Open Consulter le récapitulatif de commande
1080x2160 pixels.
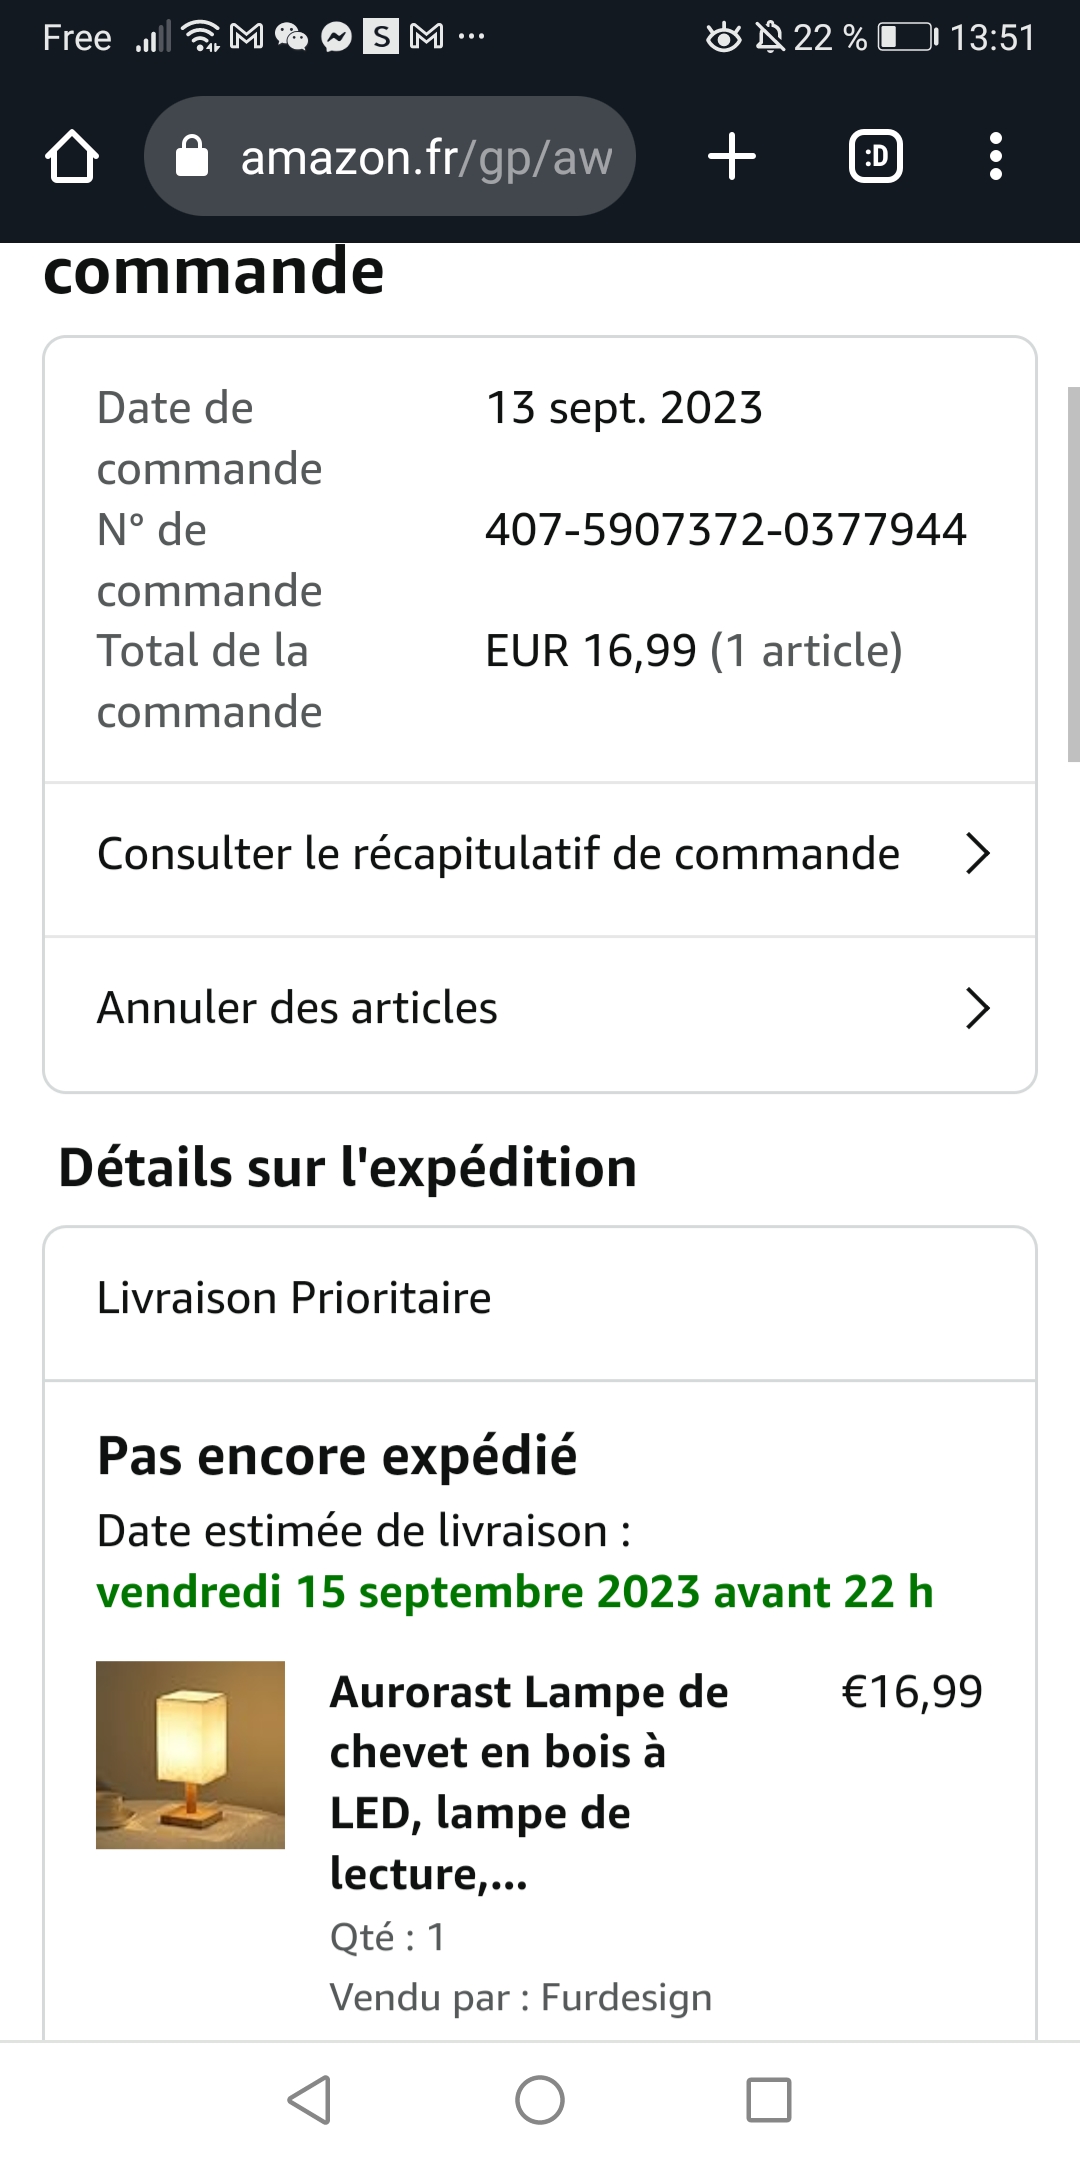click(498, 854)
